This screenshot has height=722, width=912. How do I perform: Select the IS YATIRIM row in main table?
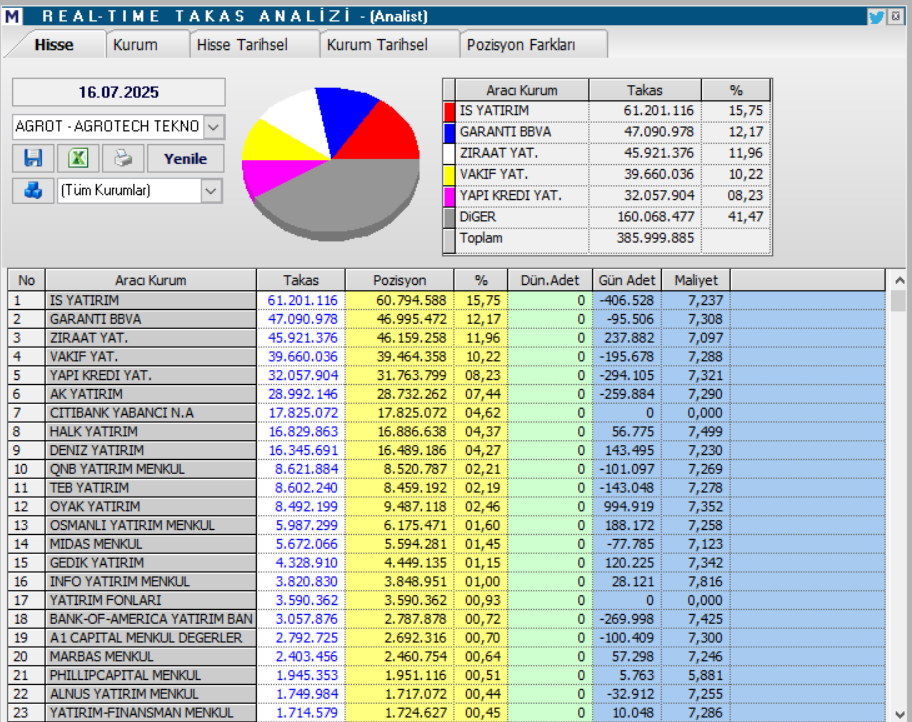click(446, 300)
